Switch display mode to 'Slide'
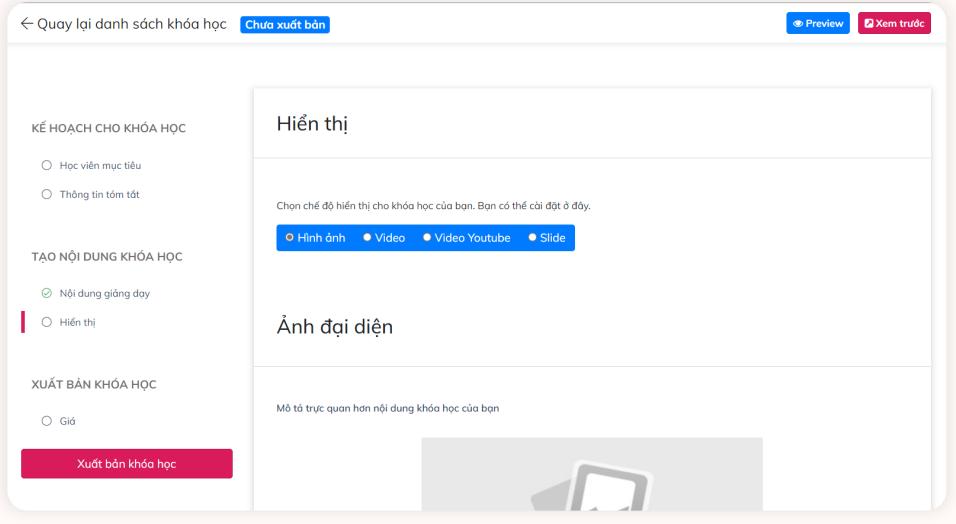Viewport: 956px width, 524px height. [x=547, y=238]
